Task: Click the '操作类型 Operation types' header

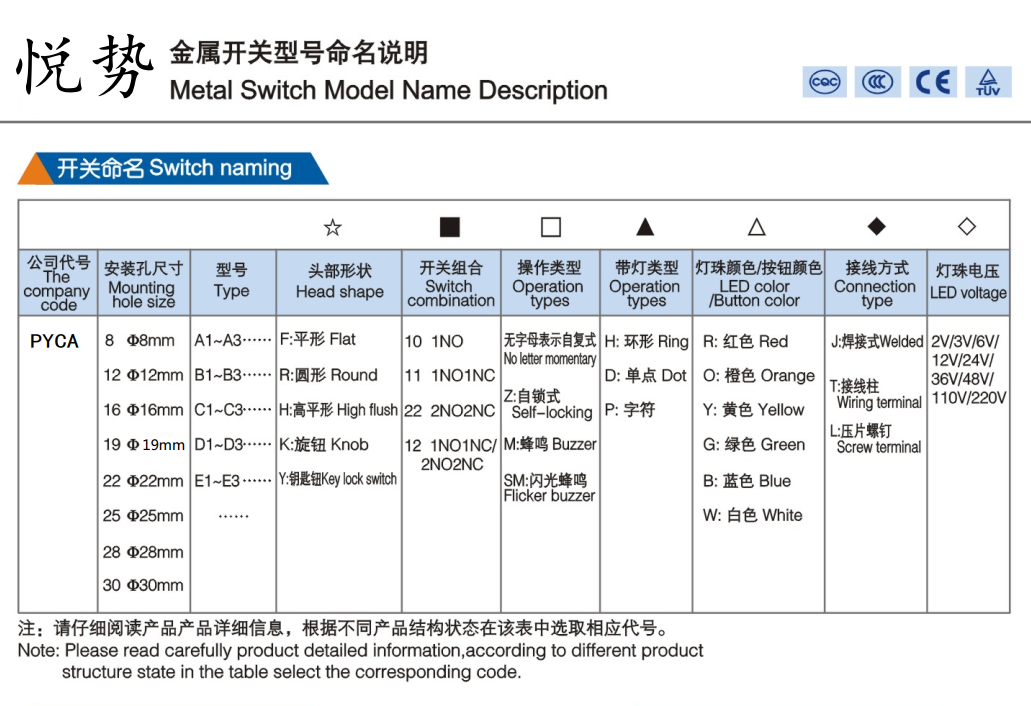Action: pos(550,283)
